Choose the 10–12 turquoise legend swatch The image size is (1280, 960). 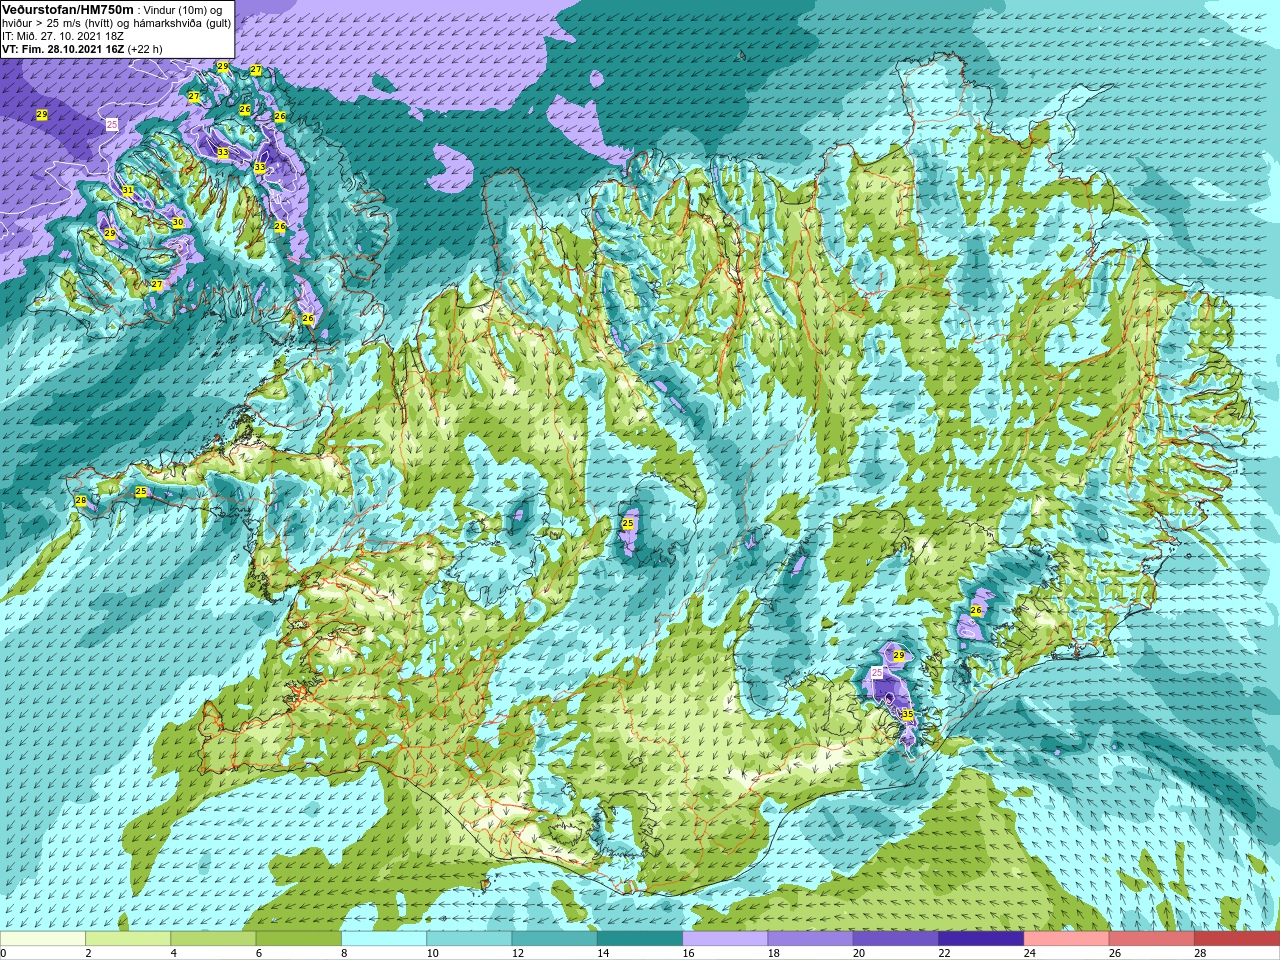[469, 939]
